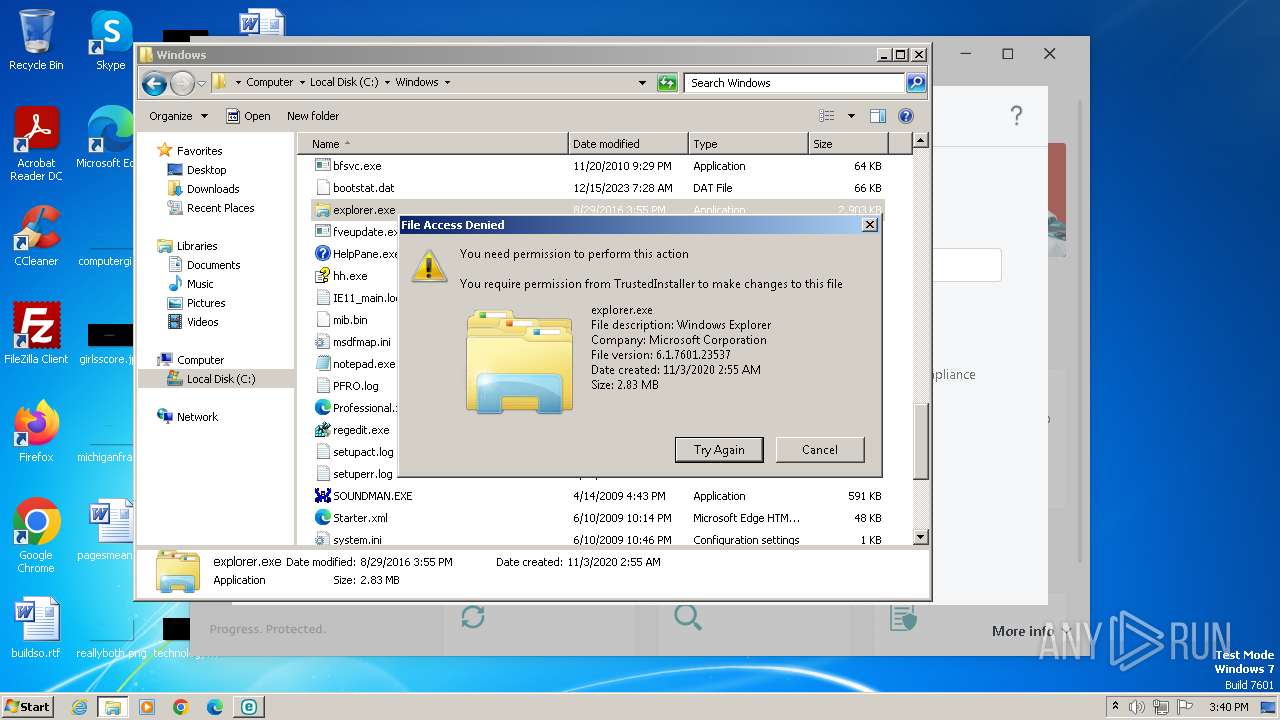1280x720 pixels.
Task: Toggle the preview pane icon
Action: 878,116
